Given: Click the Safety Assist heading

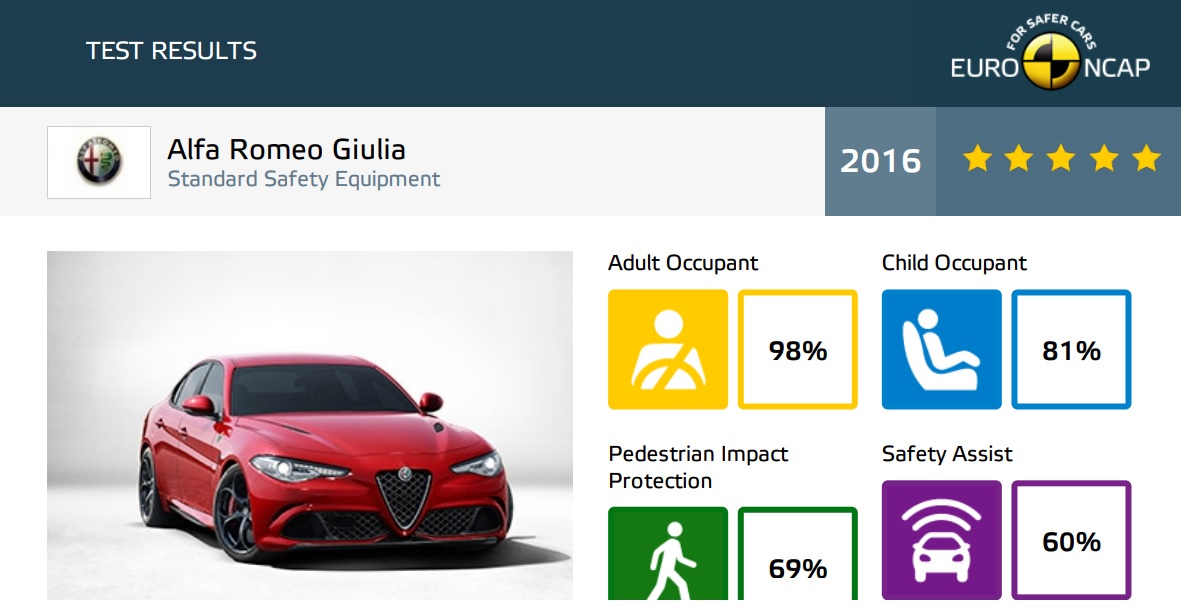Looking at the screenshot, I should coord(947,453).
